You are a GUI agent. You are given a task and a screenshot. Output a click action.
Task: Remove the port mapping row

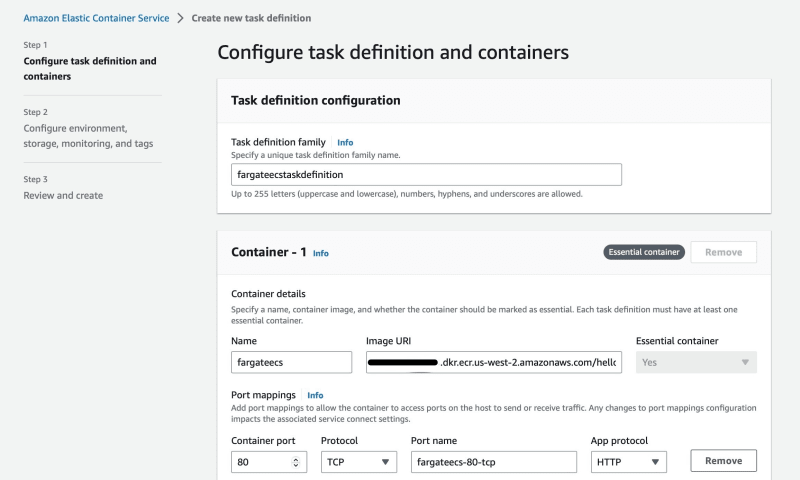[723, 461]
